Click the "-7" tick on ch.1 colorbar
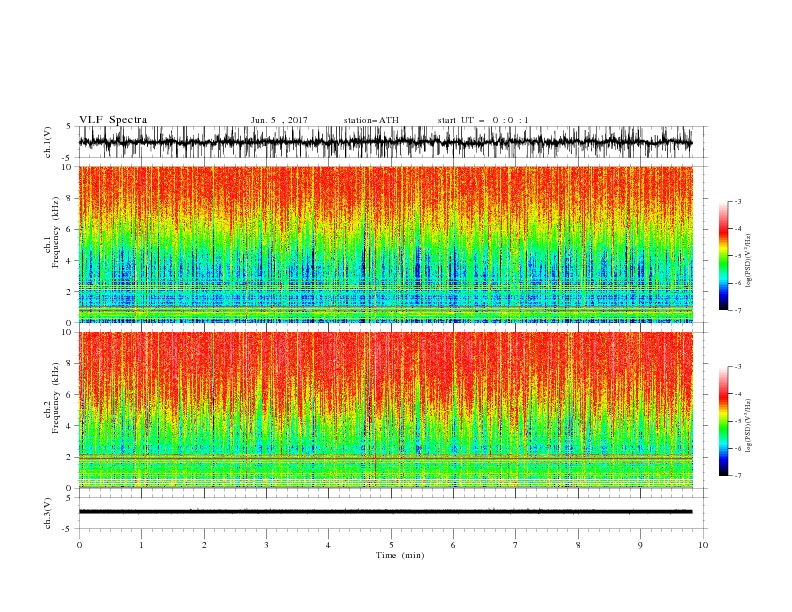The height and width of the screenshot is (612, 792). pyautogui.click(x=738, y=310)
